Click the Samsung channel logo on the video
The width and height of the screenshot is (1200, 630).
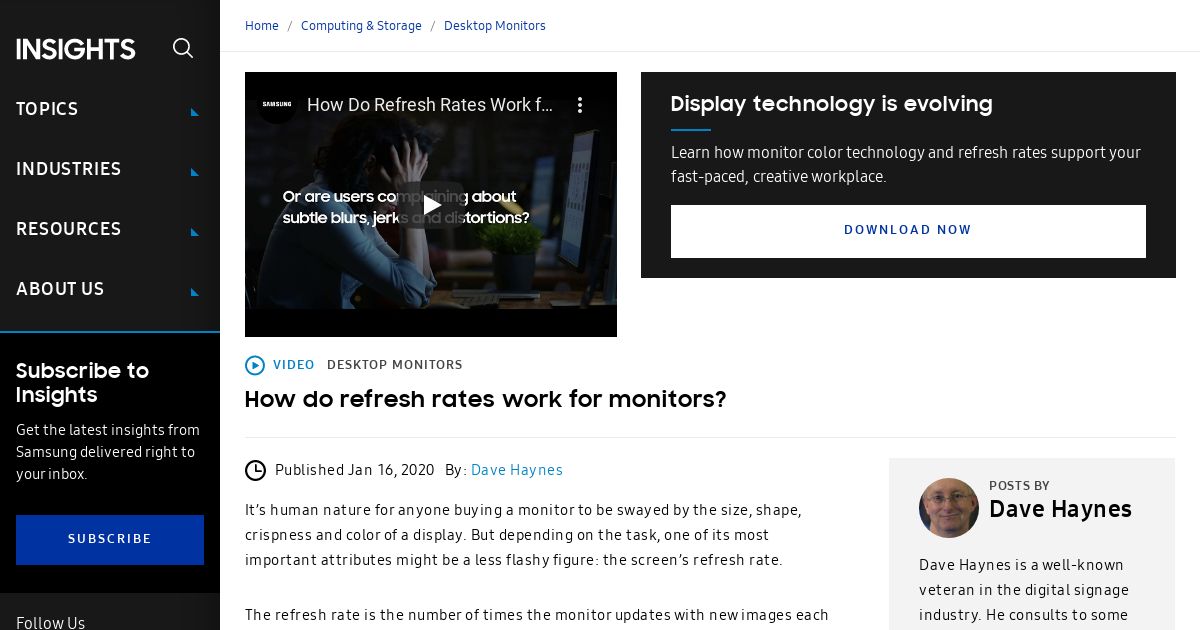(x=277, y=105)
